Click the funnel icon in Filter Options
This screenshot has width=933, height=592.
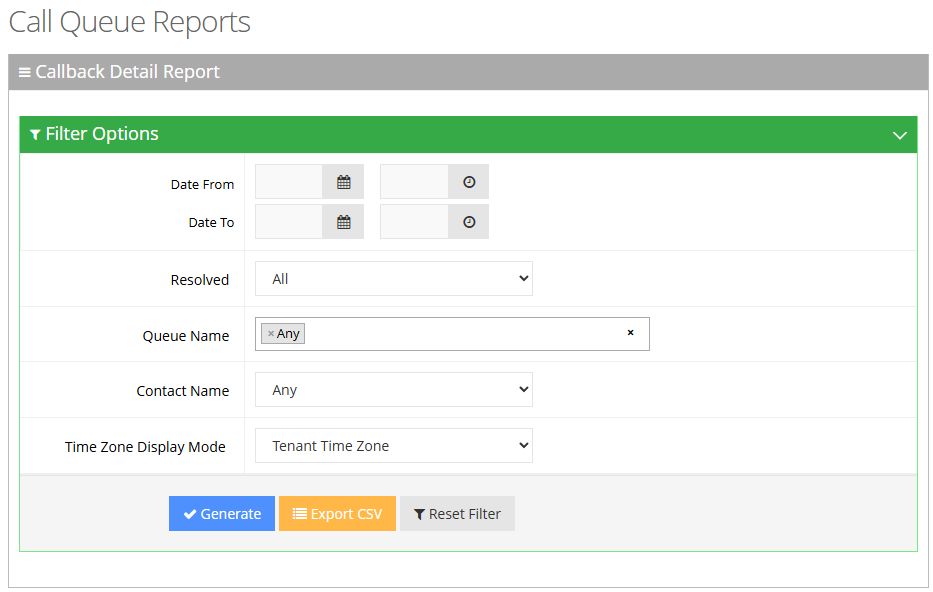pyautogui.click(x=35, y=135)
